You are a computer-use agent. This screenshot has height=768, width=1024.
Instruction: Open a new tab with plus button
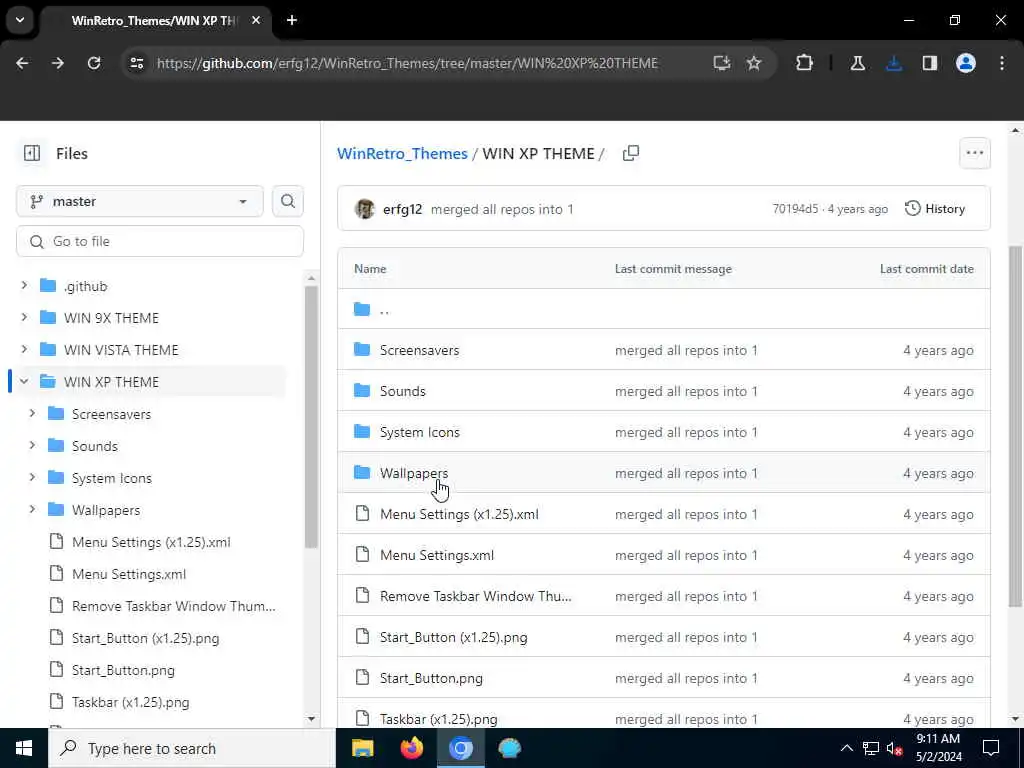coord(292,20)
